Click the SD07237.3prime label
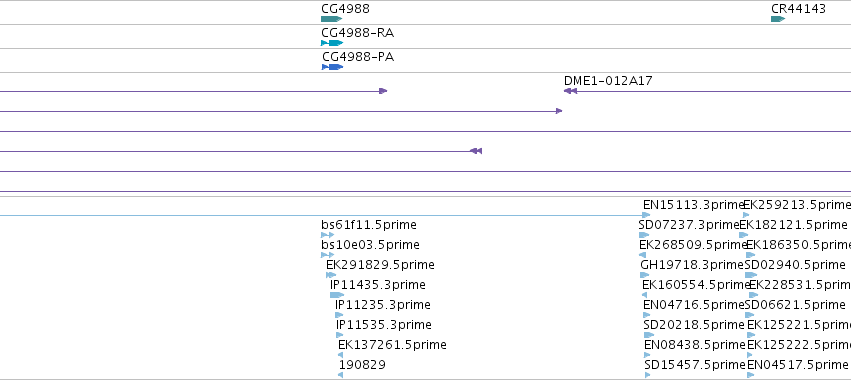 tap(689, 225)
